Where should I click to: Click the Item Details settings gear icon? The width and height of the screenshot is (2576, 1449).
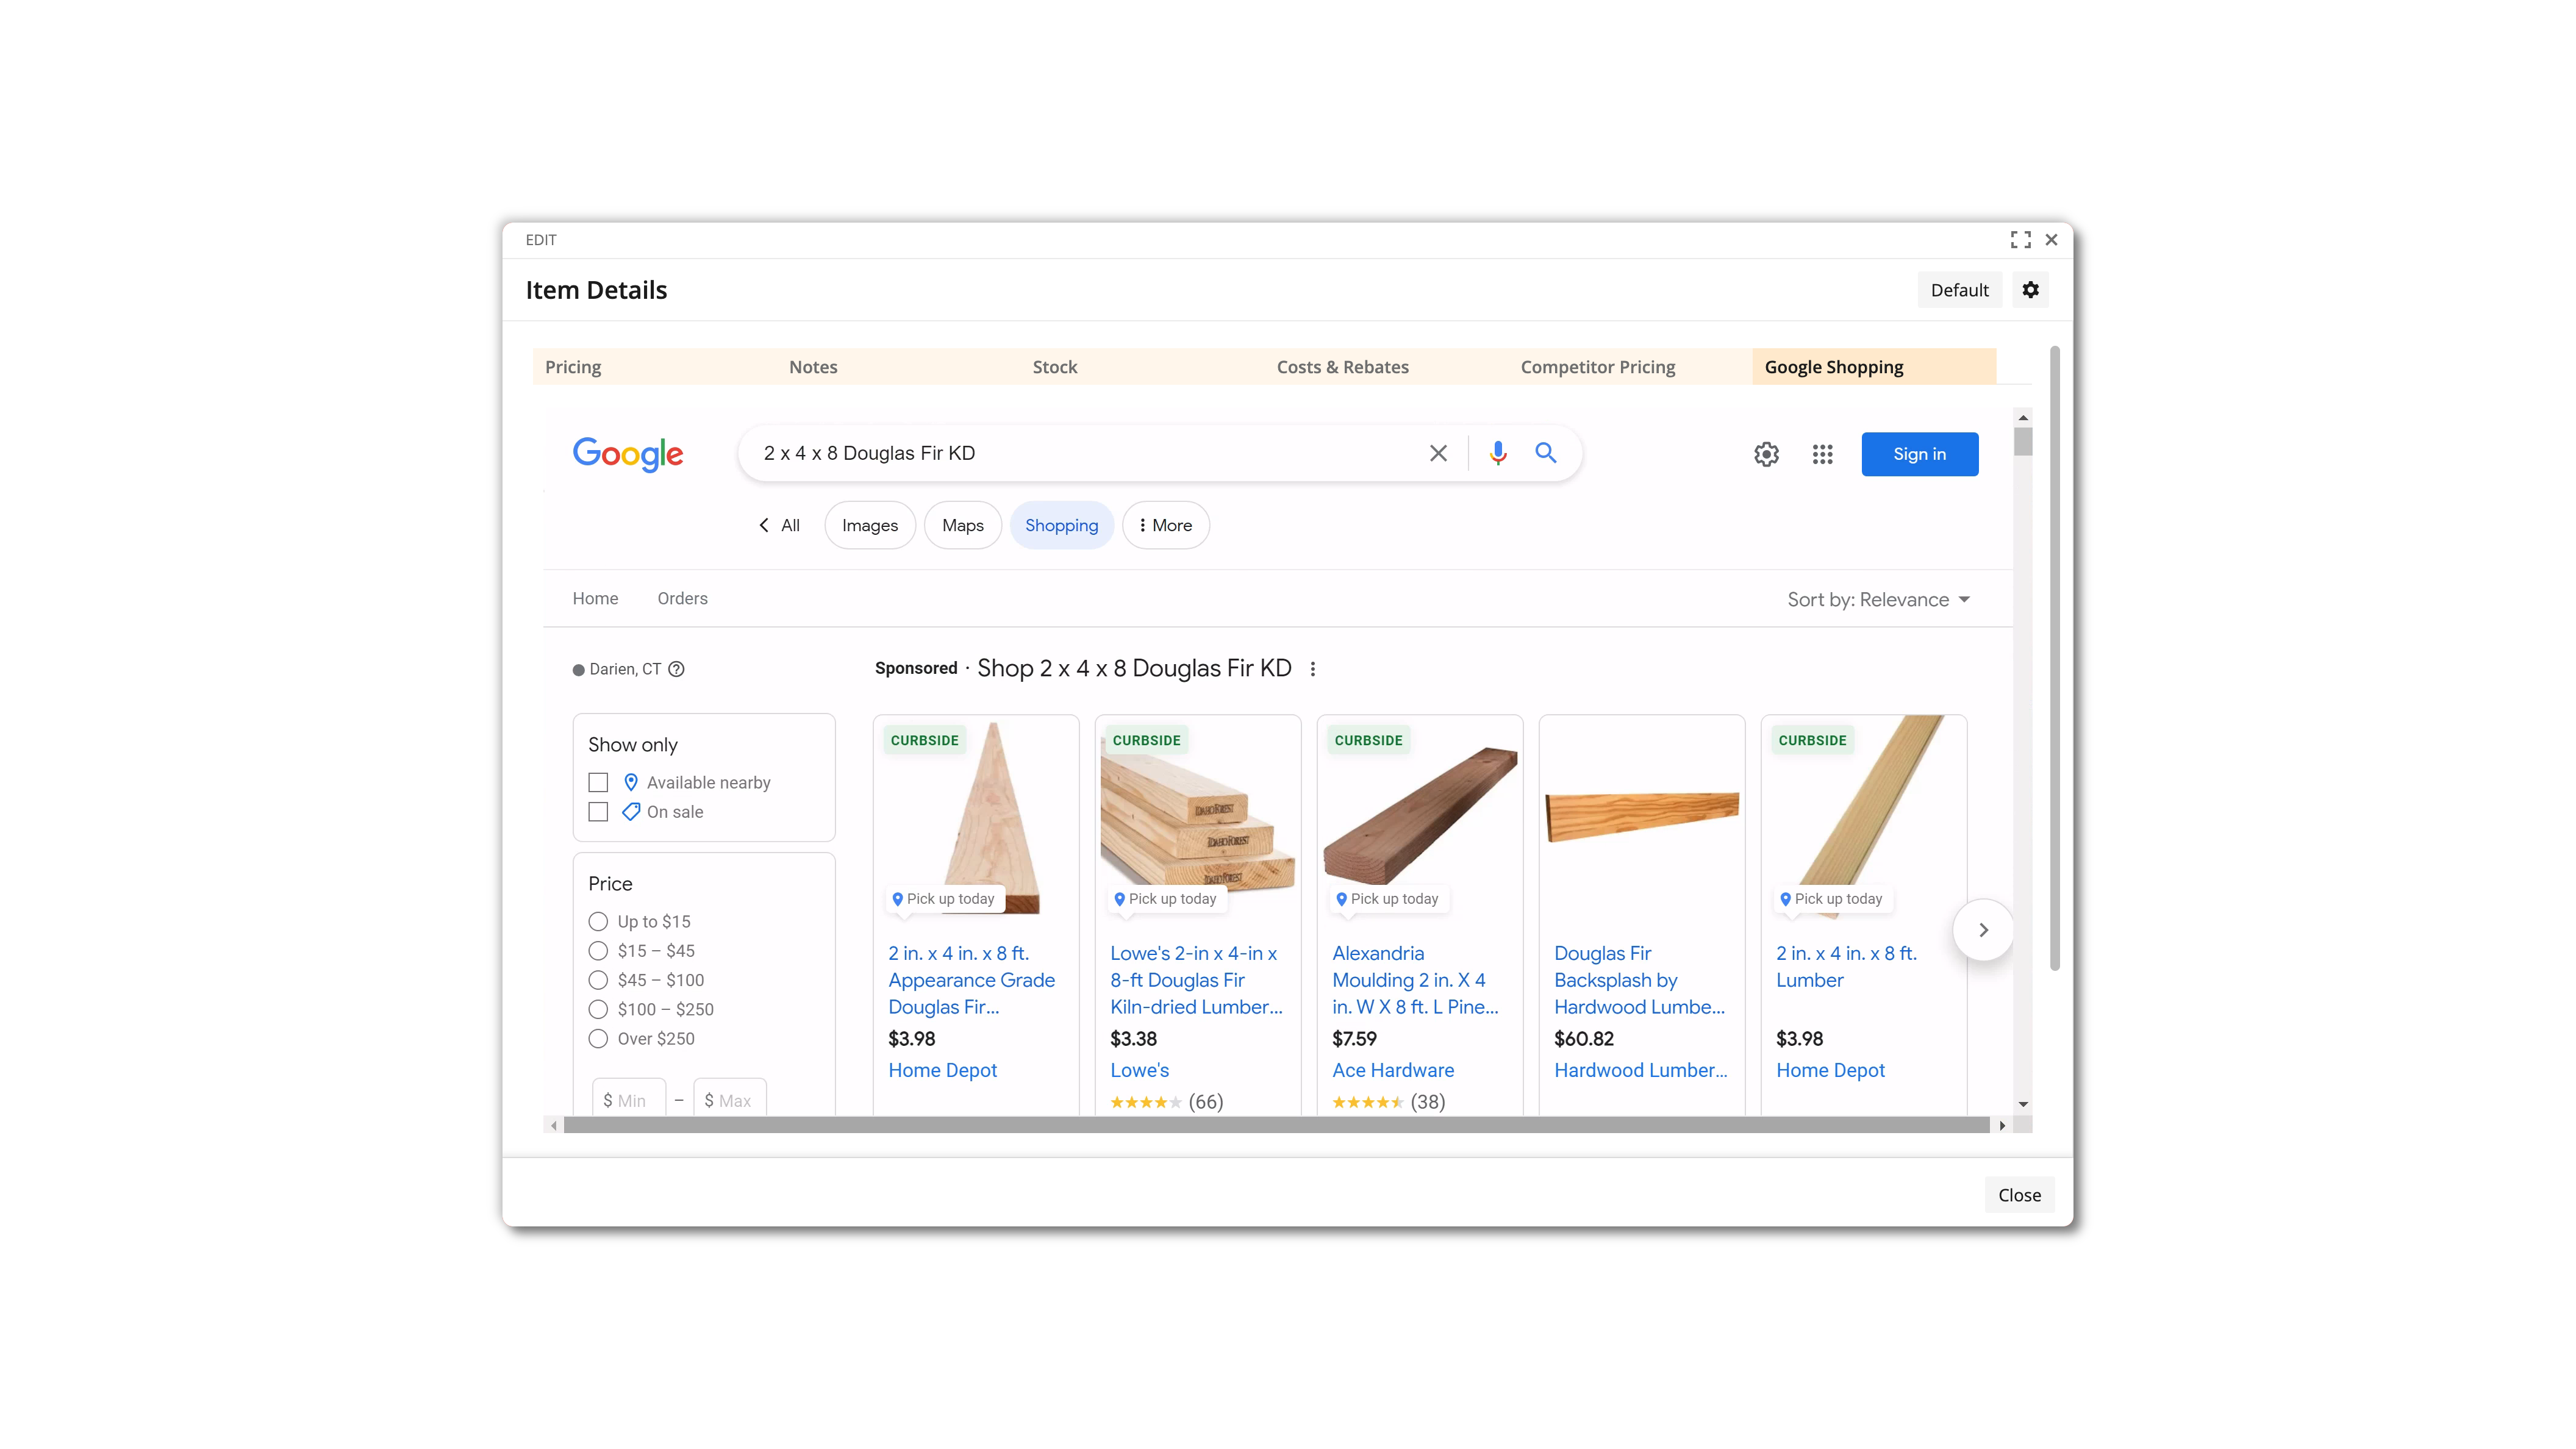pyautogui.click(x=2030, y=290)
